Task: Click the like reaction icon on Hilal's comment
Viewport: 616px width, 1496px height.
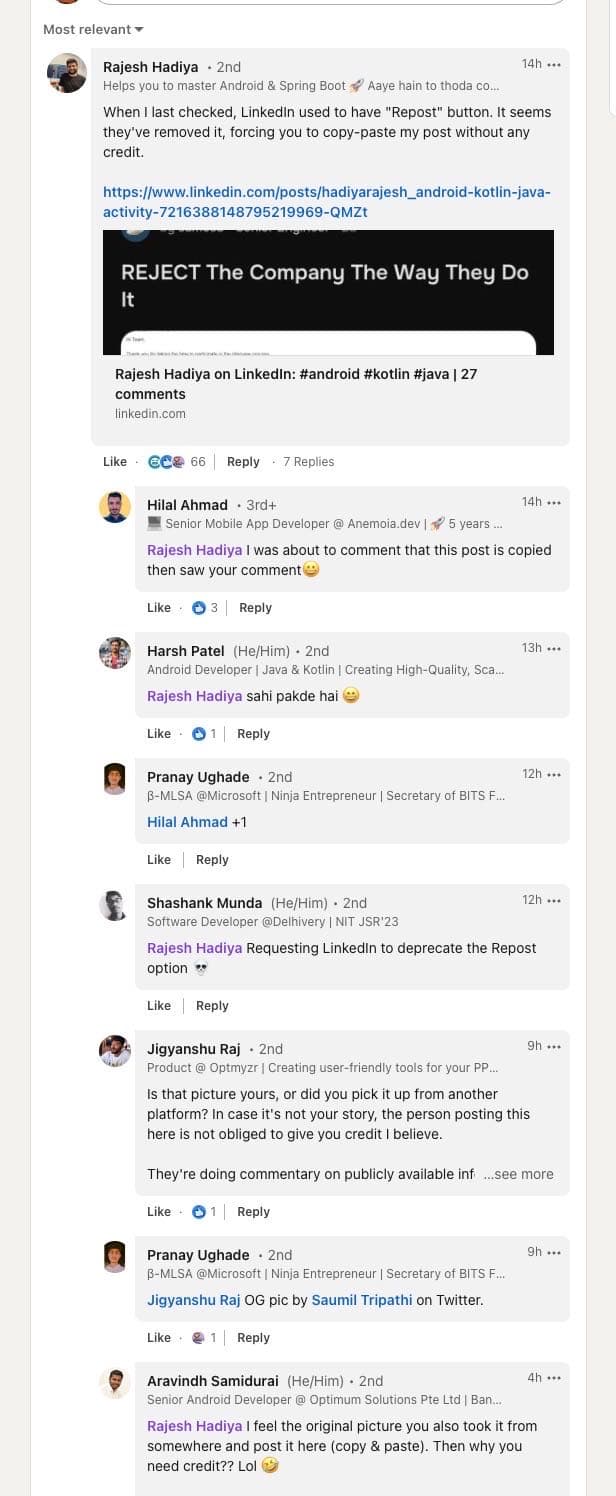Action: 198,608
